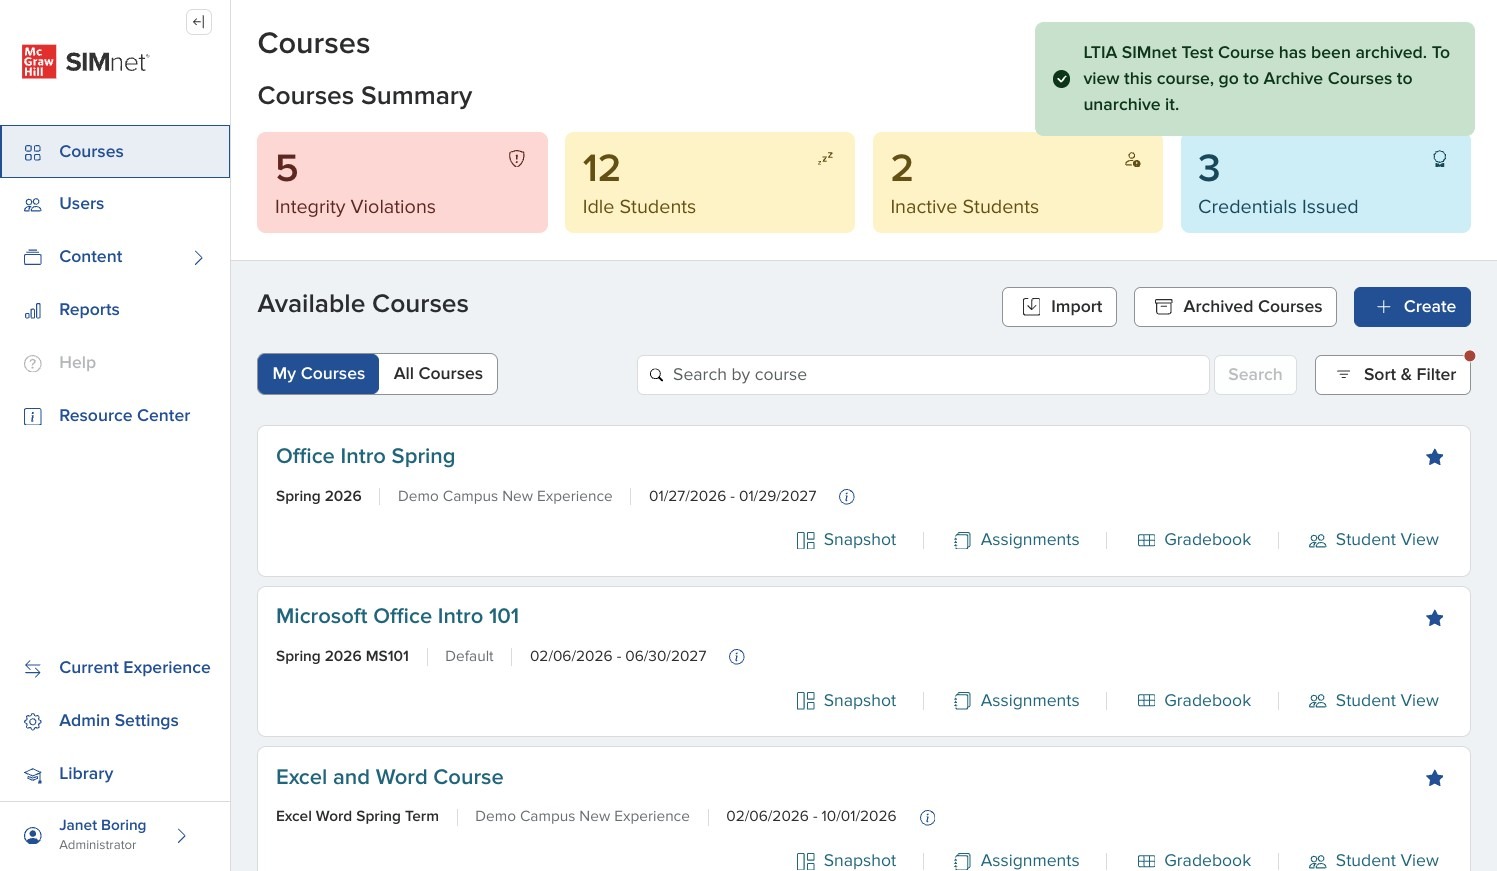1497x871 pixels.
Task: Open the Library
Action: 115,774
